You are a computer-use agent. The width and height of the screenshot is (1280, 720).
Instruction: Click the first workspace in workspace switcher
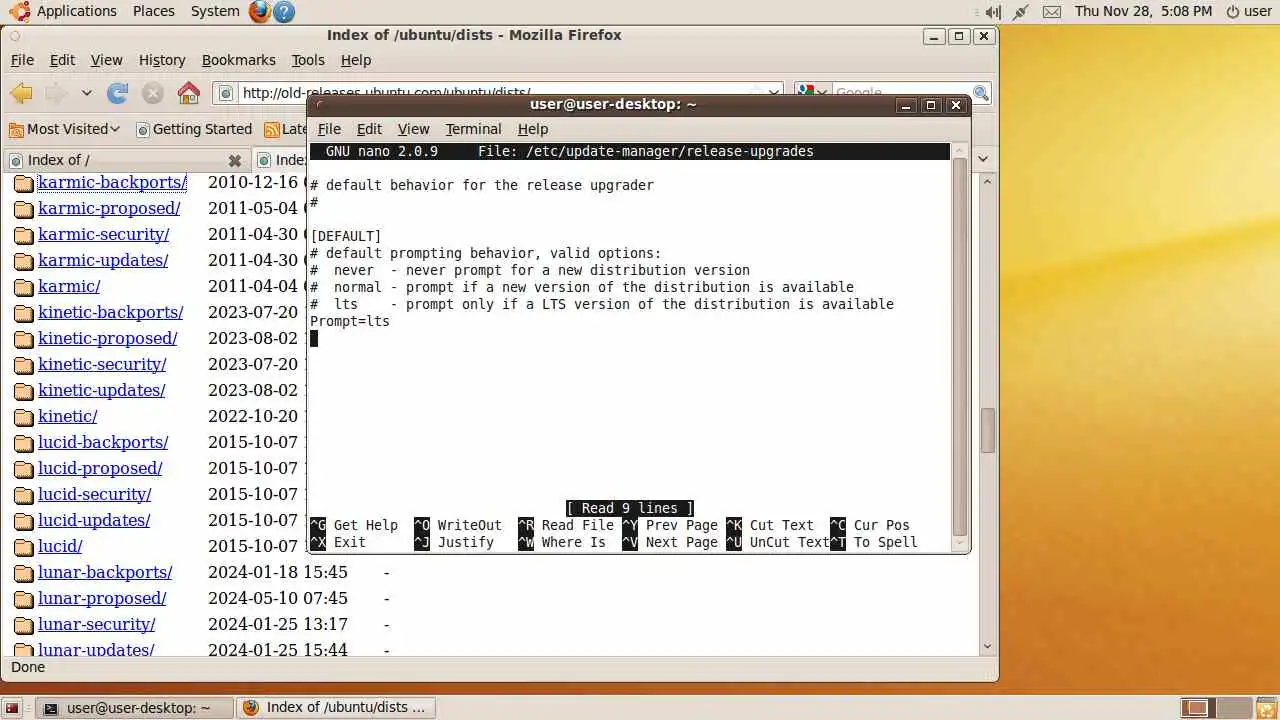click(x=1195, y=708)
